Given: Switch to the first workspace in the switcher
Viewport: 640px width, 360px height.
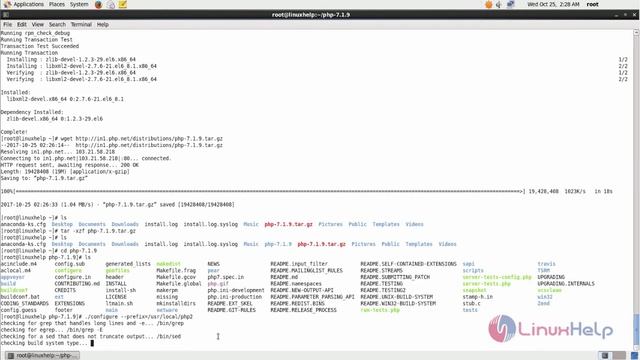Looking at the screenshot, I should [605, 356].
